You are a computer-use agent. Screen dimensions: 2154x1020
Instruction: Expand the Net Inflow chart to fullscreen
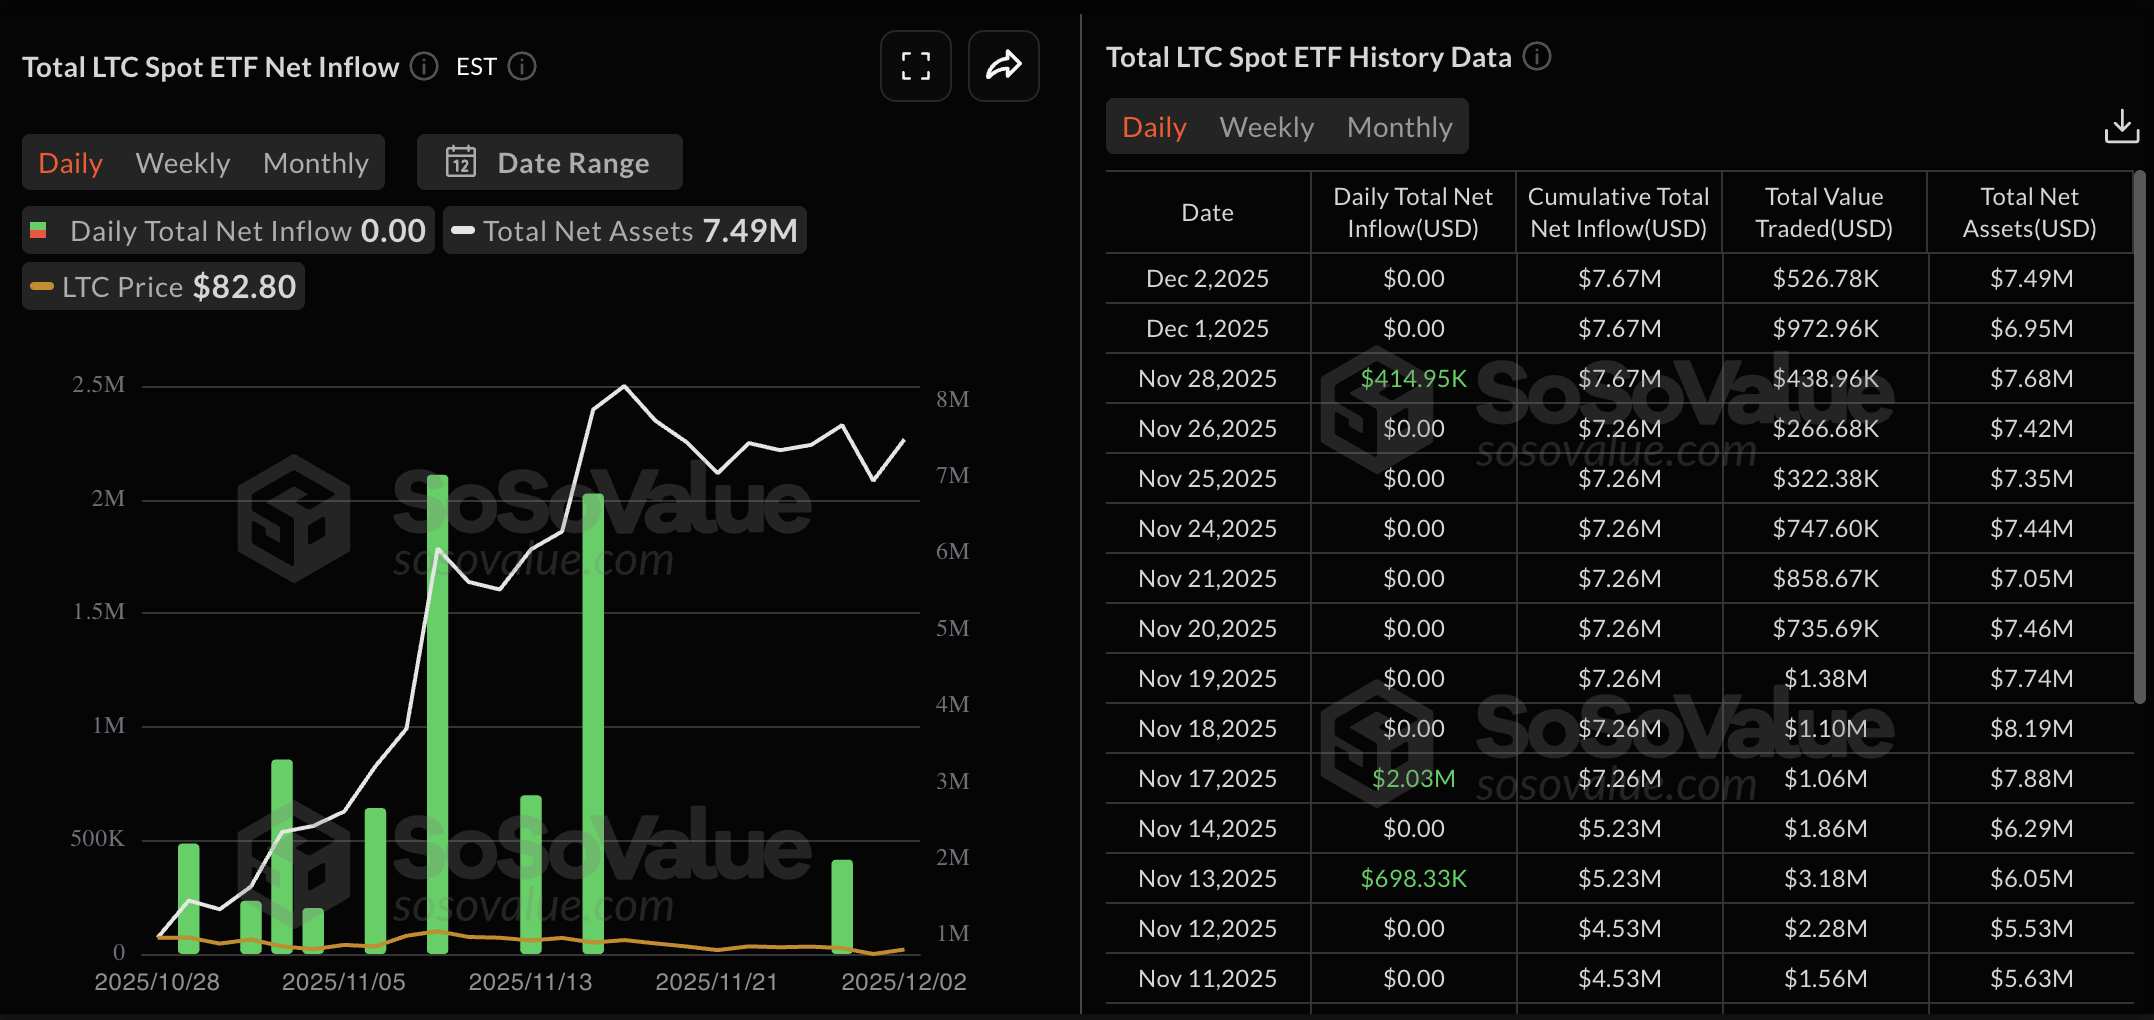tap(914, 66)
